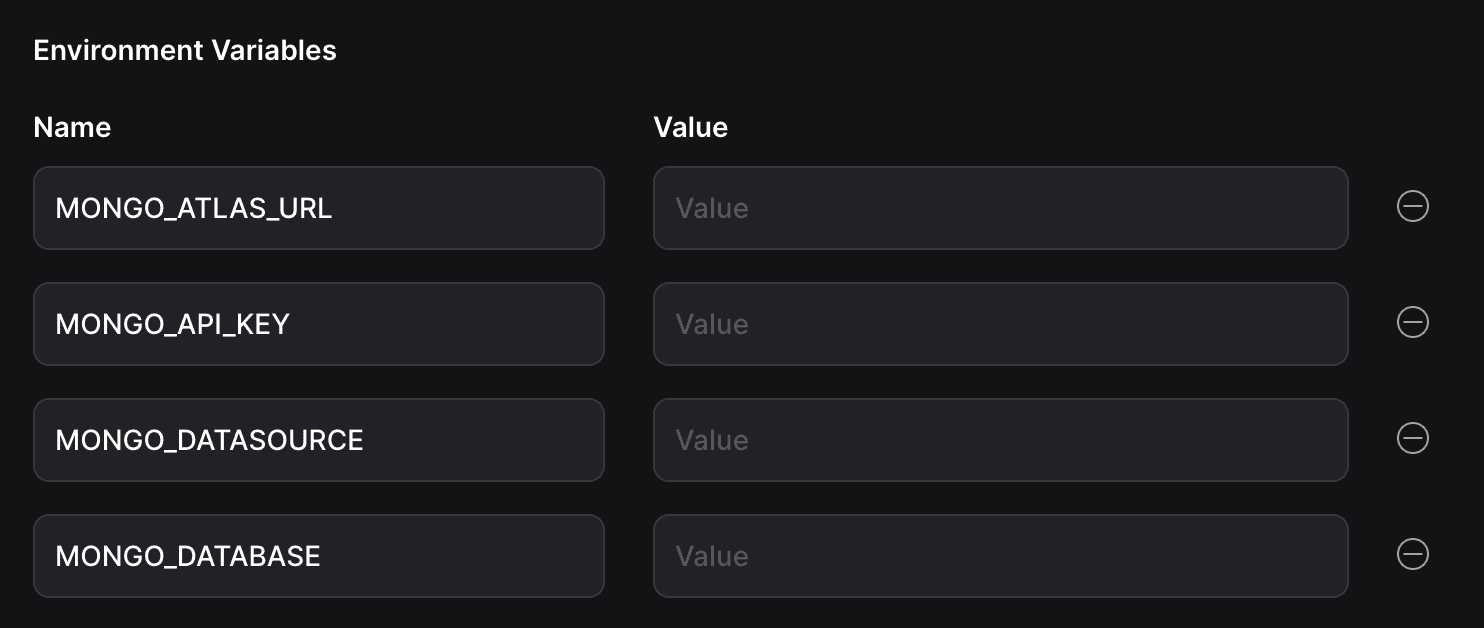This screenshot has height=628, width=1484.
Task: Click the remove icon beside MONGO_DATABASE
Action: click(x=1412, y=553)
